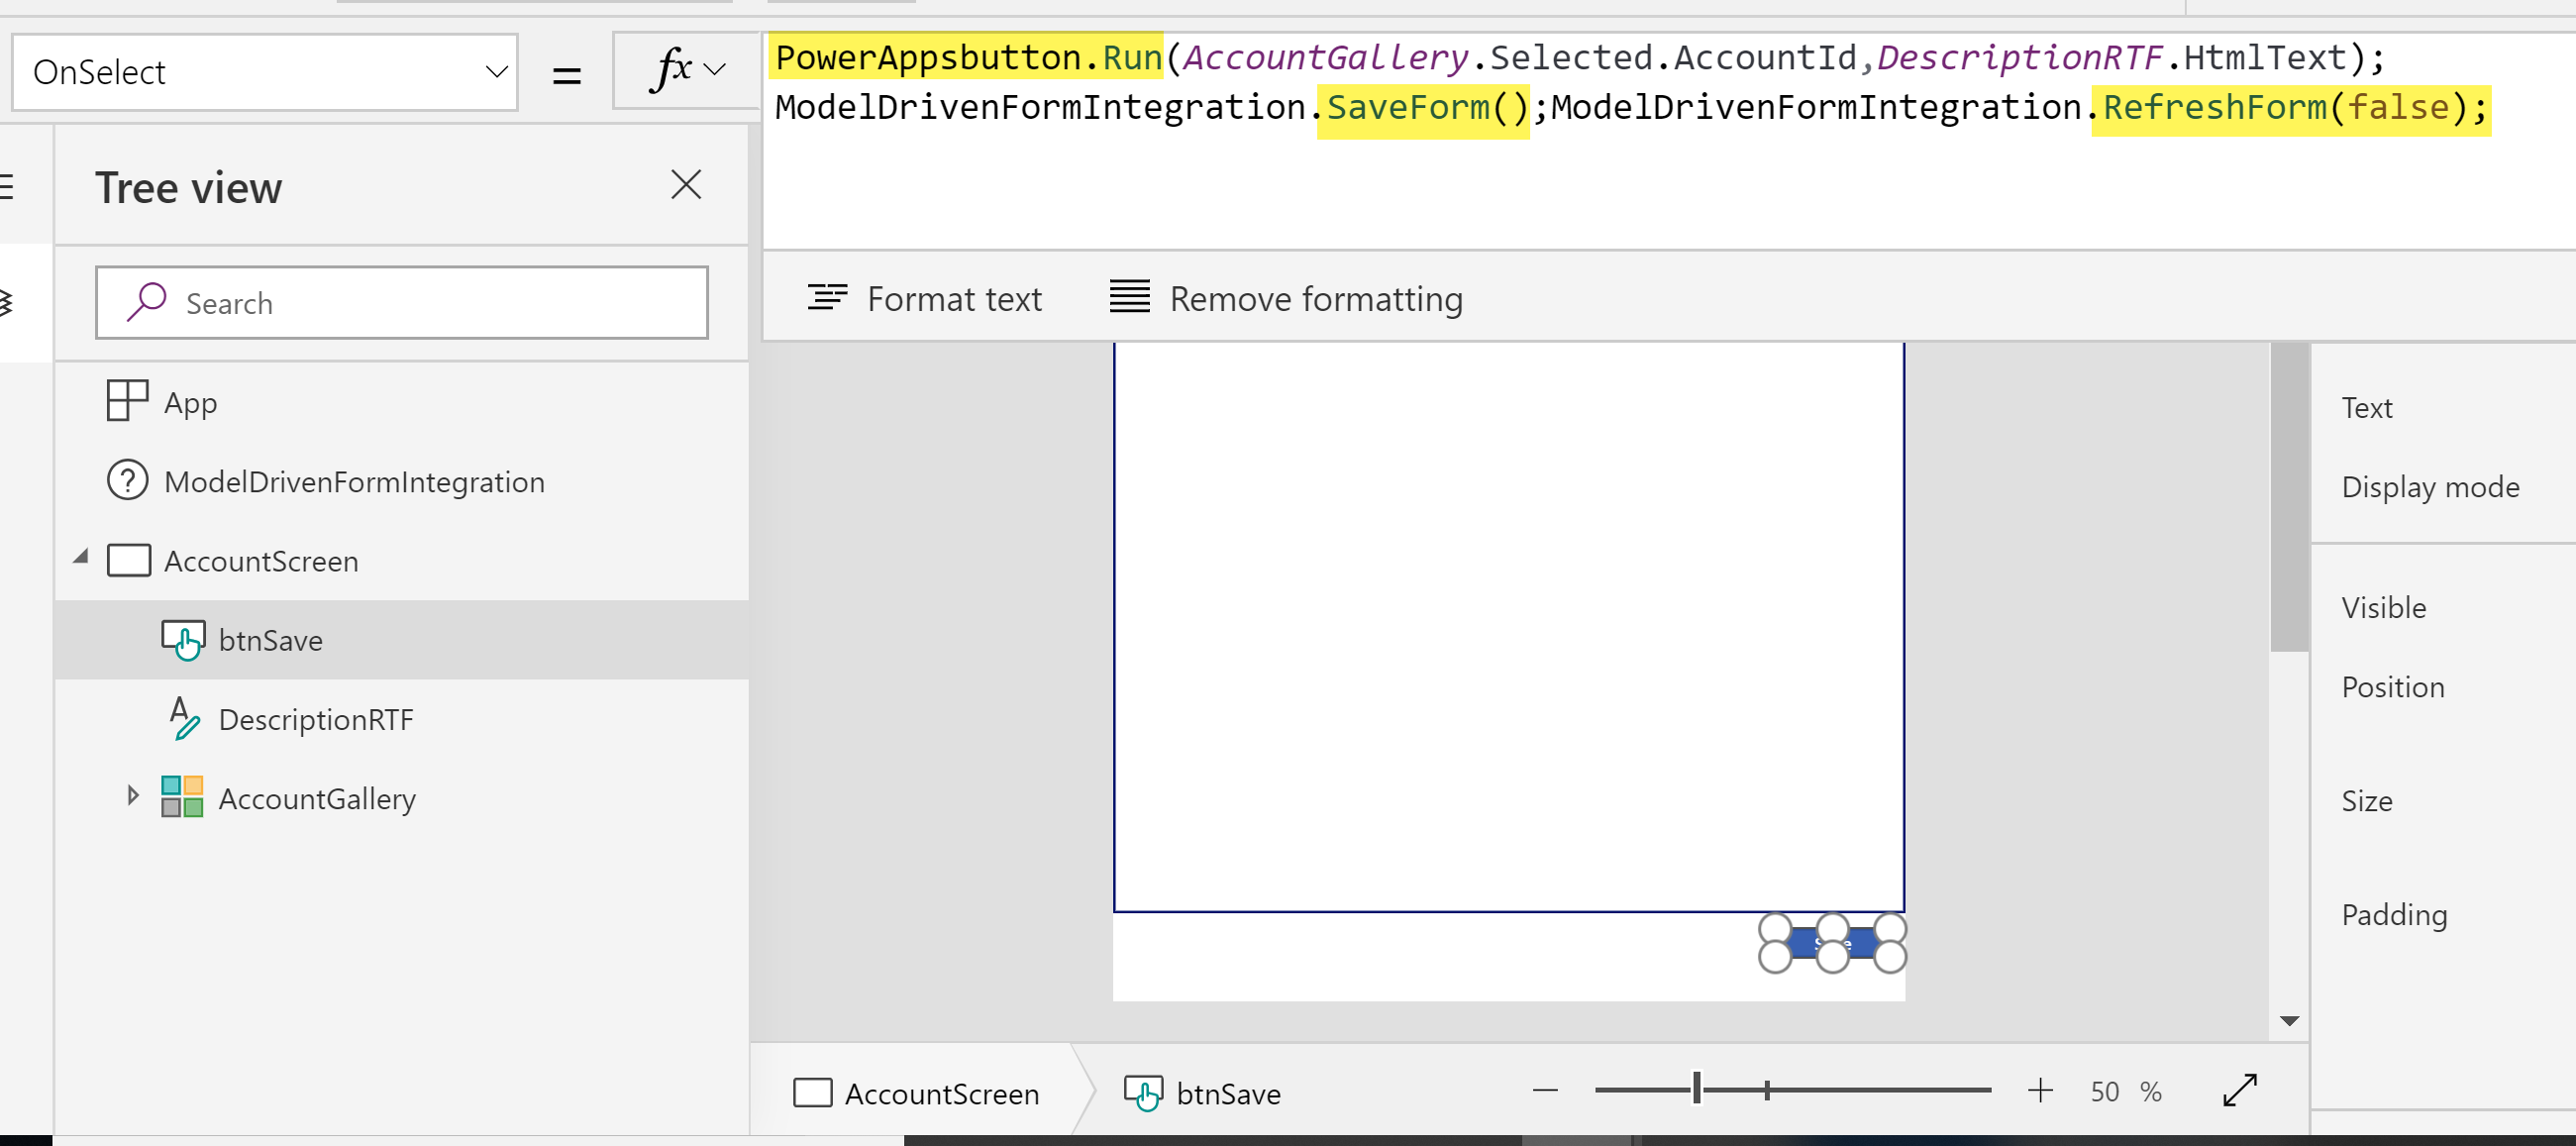The image size is (2576, 1146).
Task: Expand the AccountGallery tree node
Action: (133, 796)
